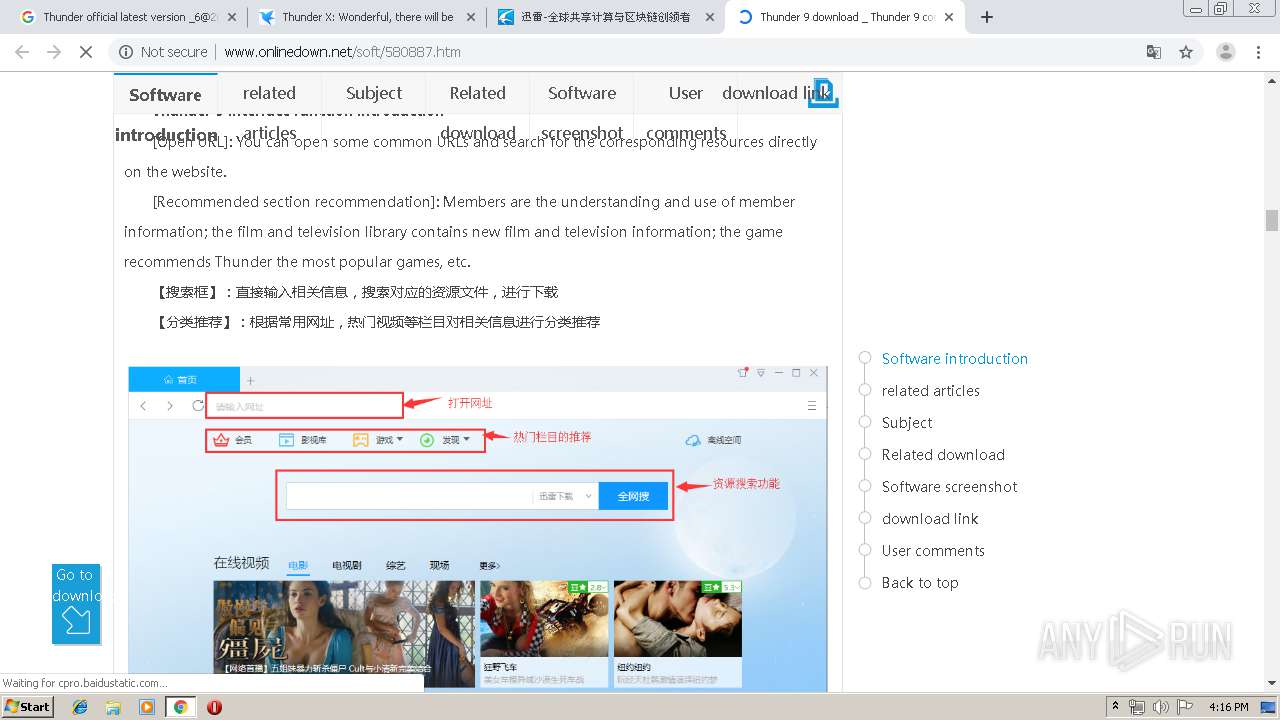Click the network tray icon
1280x720 pixels.
tap(1137, 707)
